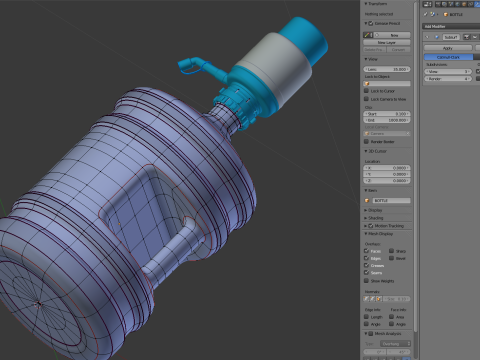Enable the Grease Pencil panel checkbox
The image size is (480, 360).
pyautogui.click(x=371, y=24)
